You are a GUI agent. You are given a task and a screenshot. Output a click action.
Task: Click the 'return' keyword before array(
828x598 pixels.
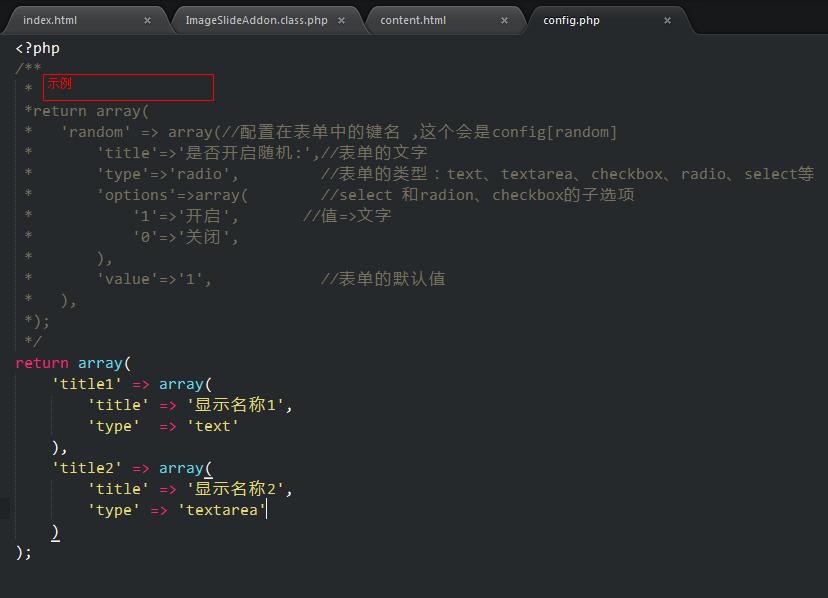42,363
